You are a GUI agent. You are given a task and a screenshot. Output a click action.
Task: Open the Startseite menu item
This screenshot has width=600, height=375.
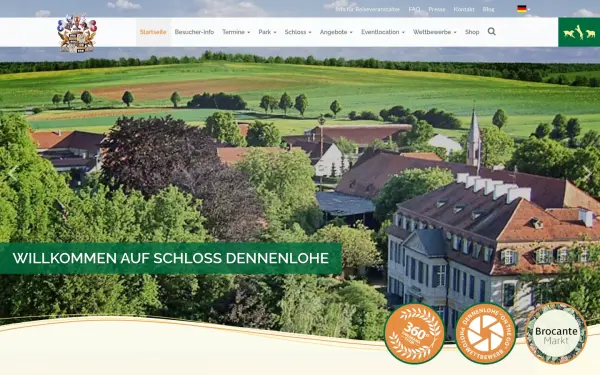pyautogui.click(x=153, y=32)
